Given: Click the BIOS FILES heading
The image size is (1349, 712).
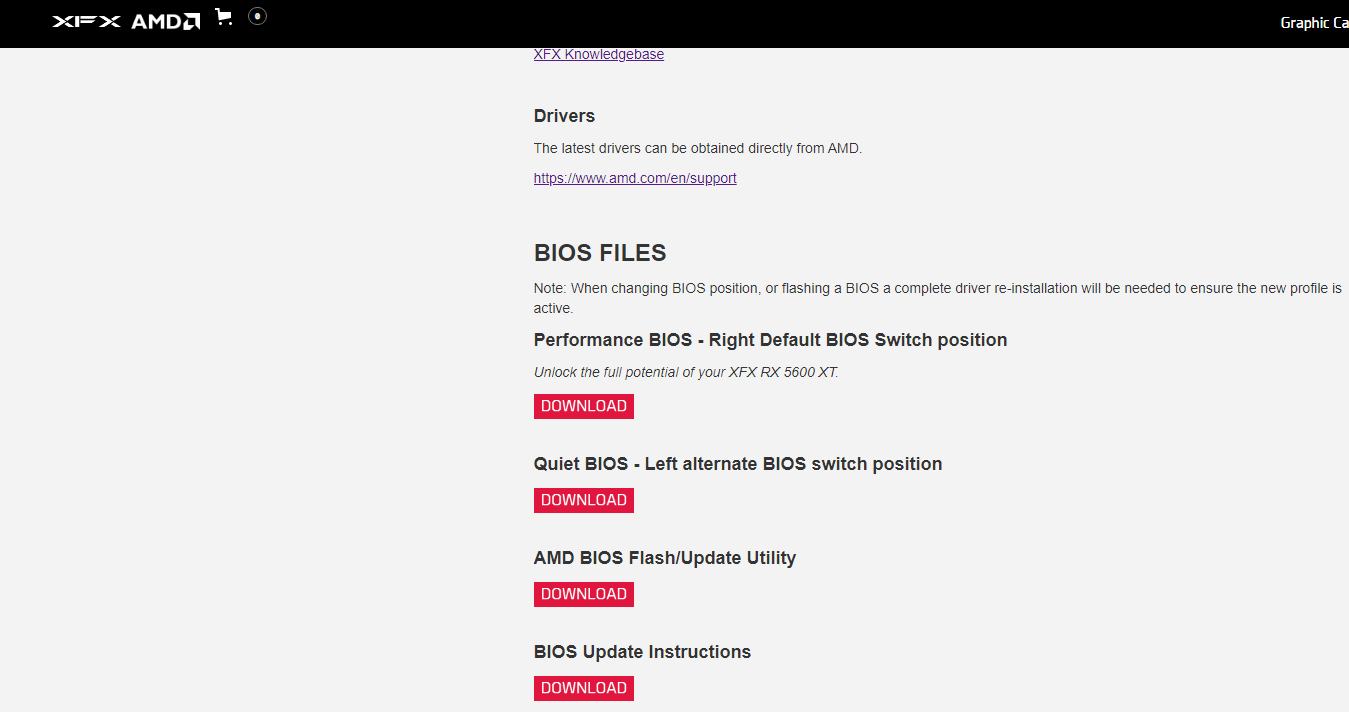Looking at the screenshot, I should point(600,253).
